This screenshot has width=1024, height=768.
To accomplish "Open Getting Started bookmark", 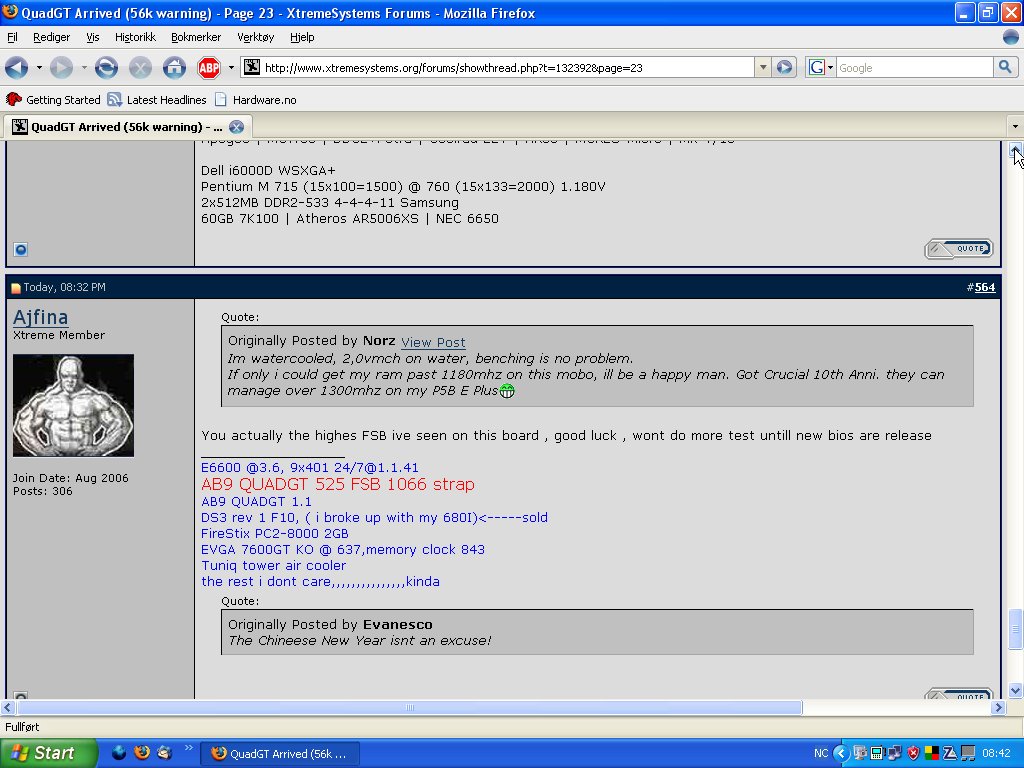I will click(54, 99).
